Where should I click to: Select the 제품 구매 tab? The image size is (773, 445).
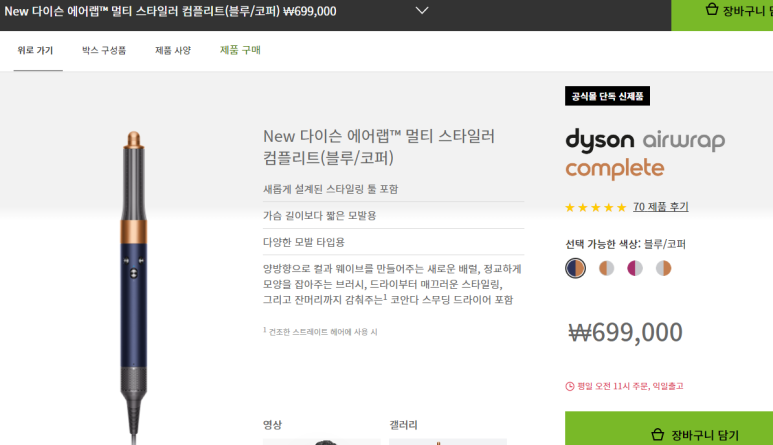240,50
